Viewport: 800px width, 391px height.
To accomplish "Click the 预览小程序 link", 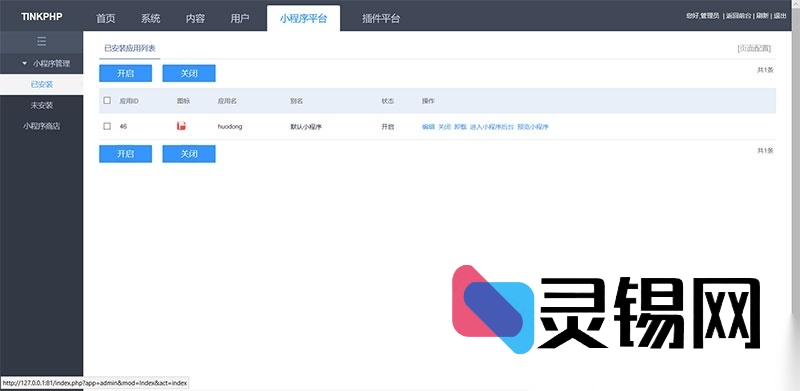I will coord(533,127).
